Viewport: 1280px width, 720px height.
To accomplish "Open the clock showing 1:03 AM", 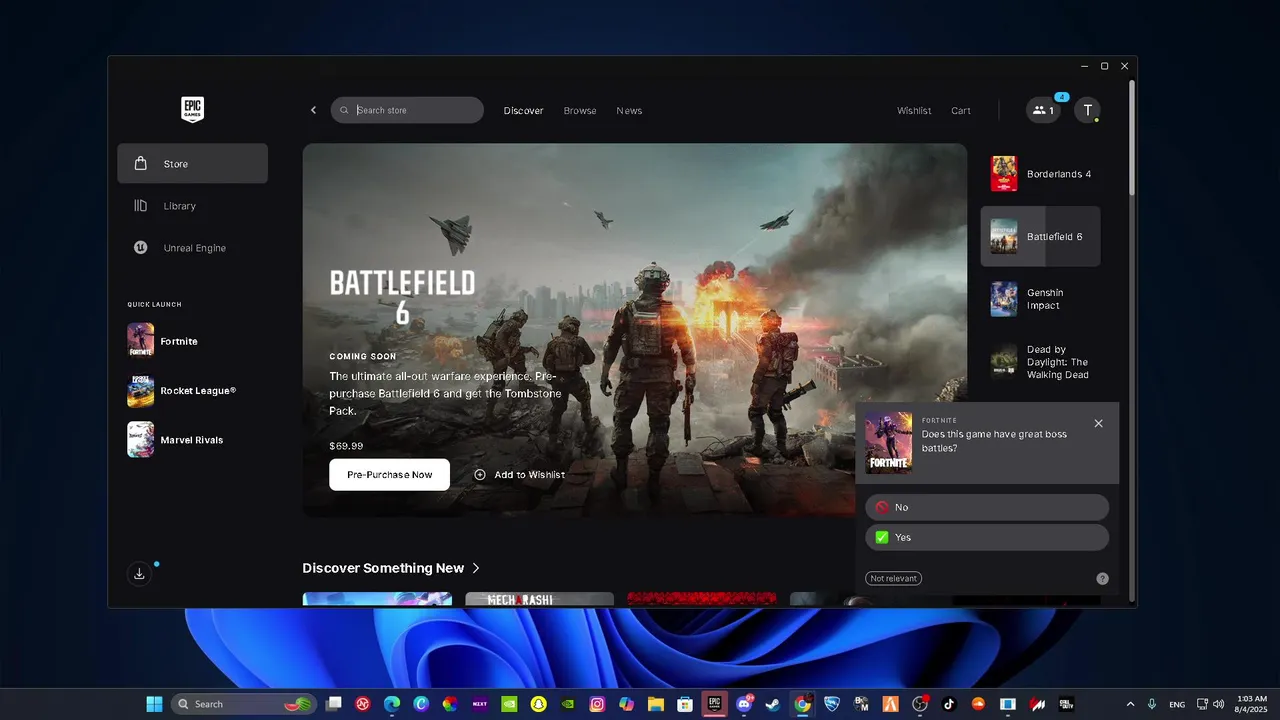I will pyautogui.click(x=1252, y=704).
